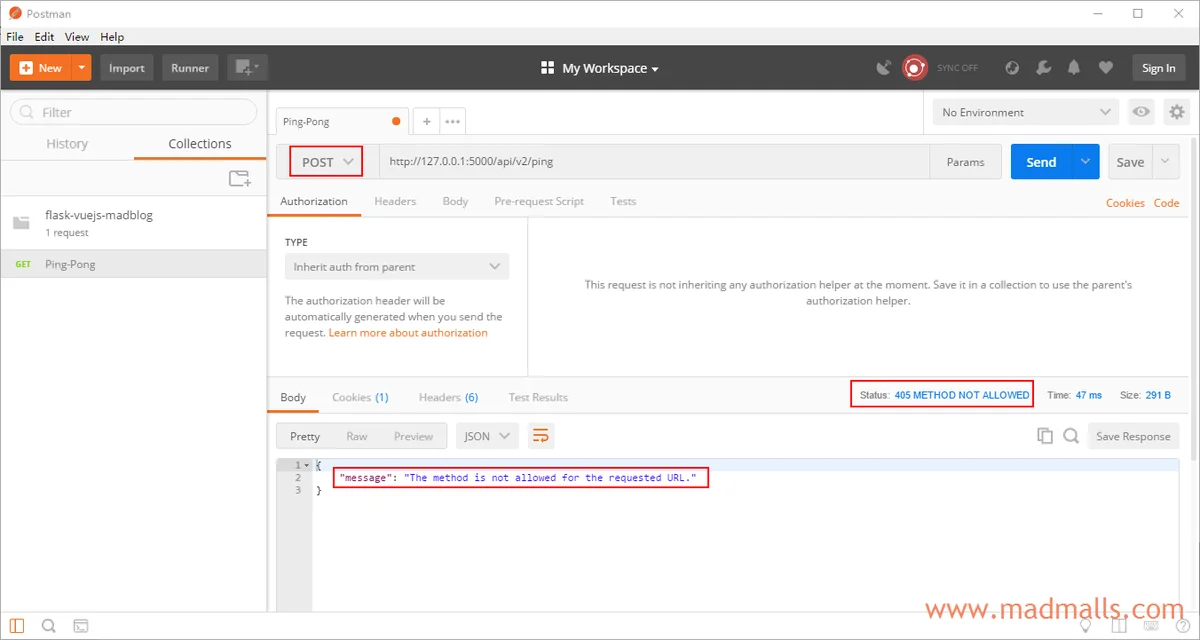
Task: Search within the response body
Action: [x=1071, y=436]
